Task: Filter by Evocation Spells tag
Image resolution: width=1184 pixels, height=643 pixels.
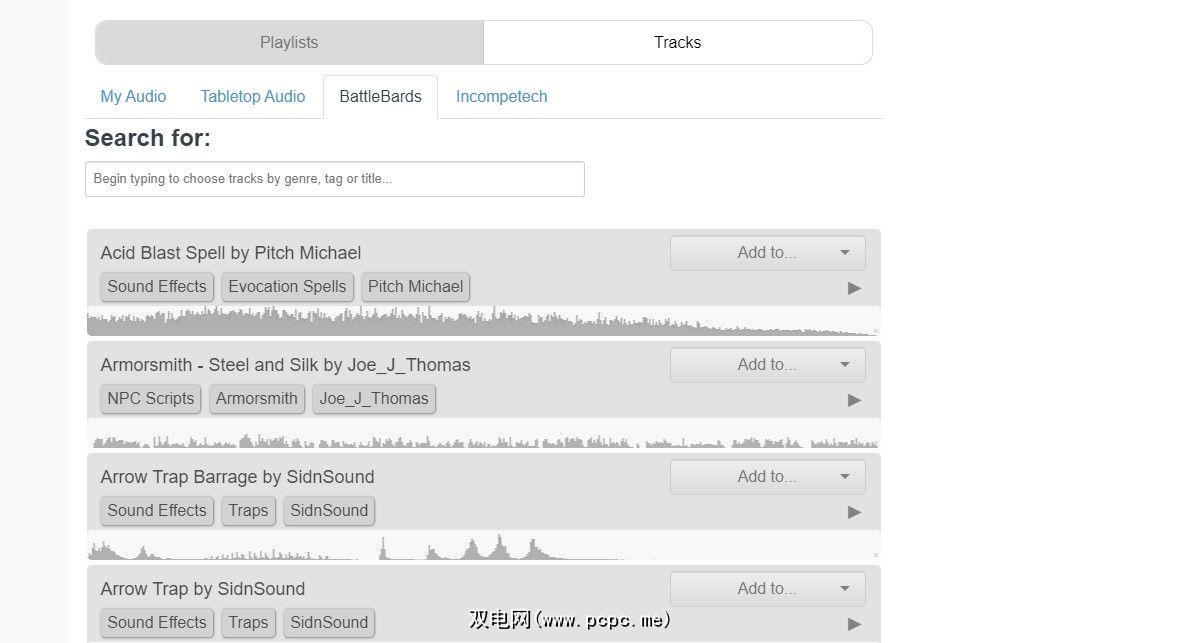Action: [x=287, y=287]
